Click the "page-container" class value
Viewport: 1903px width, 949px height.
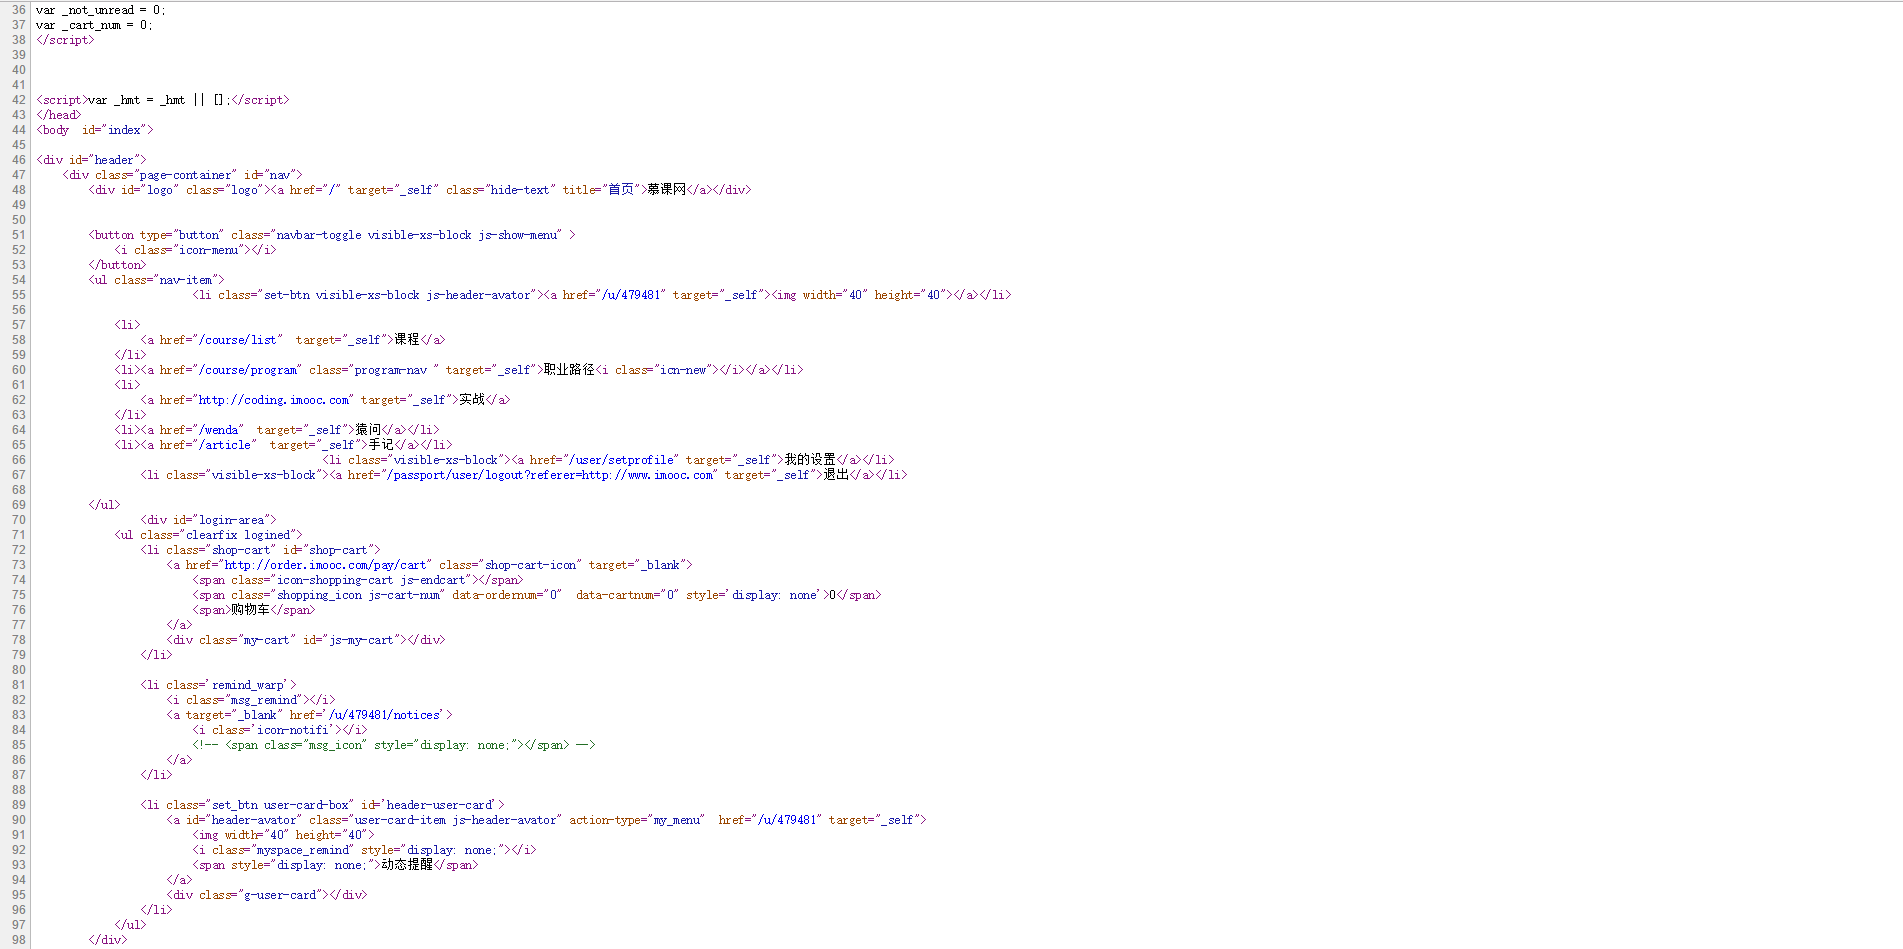[x=187, y=175]
